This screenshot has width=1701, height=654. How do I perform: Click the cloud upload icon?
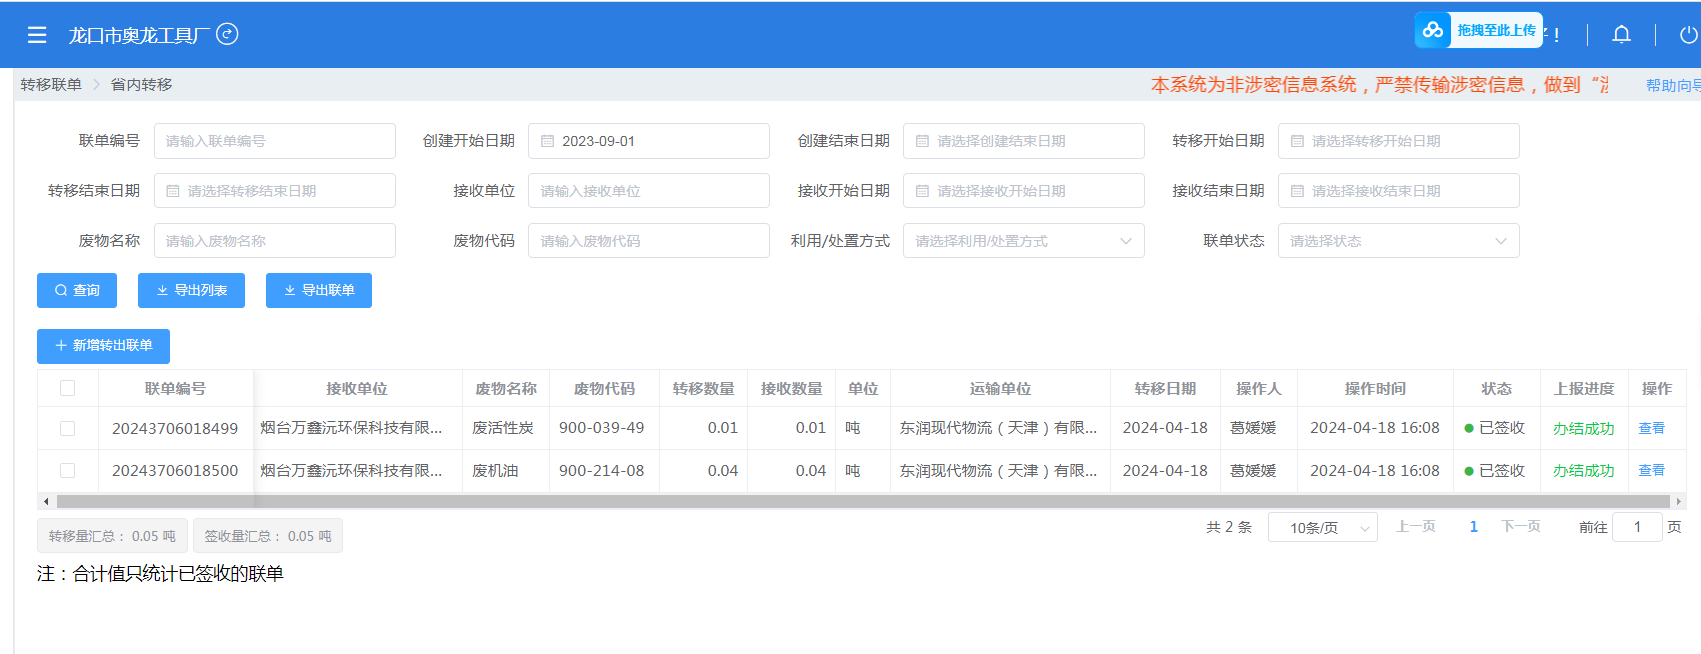(1433, 30)
